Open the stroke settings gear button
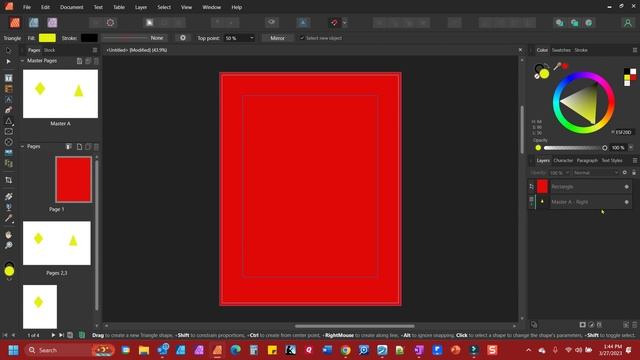The height and width of the screenshot is (360, 640). [x=182, y=38]
